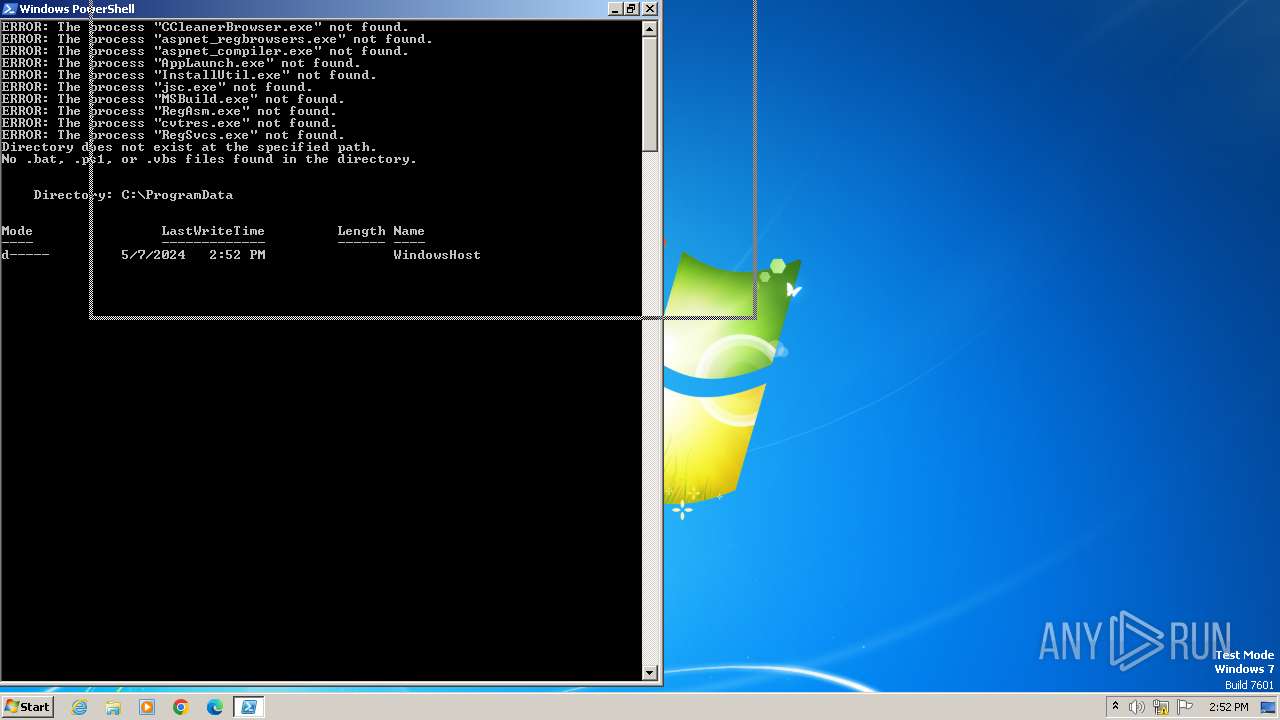Click the Show desktop button
Image resolution: width=1280 pixels, height=720 pixels.
pos(1269,707)
